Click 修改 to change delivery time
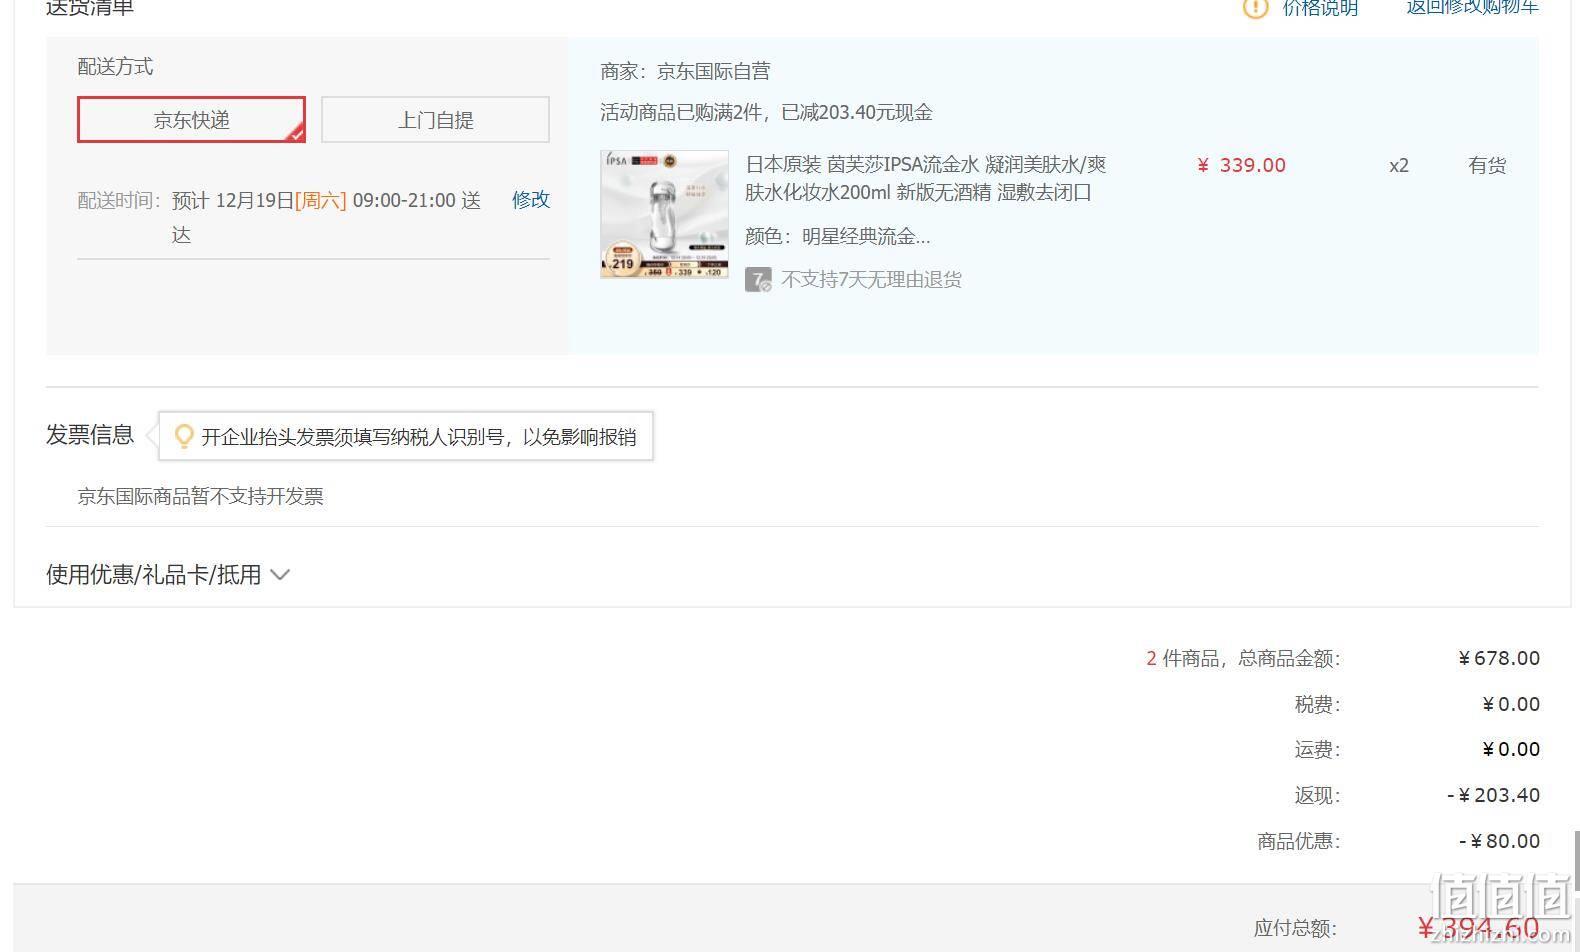This screenshot has height=952, width=1580. pyautogui.click(x=531, y=199)
